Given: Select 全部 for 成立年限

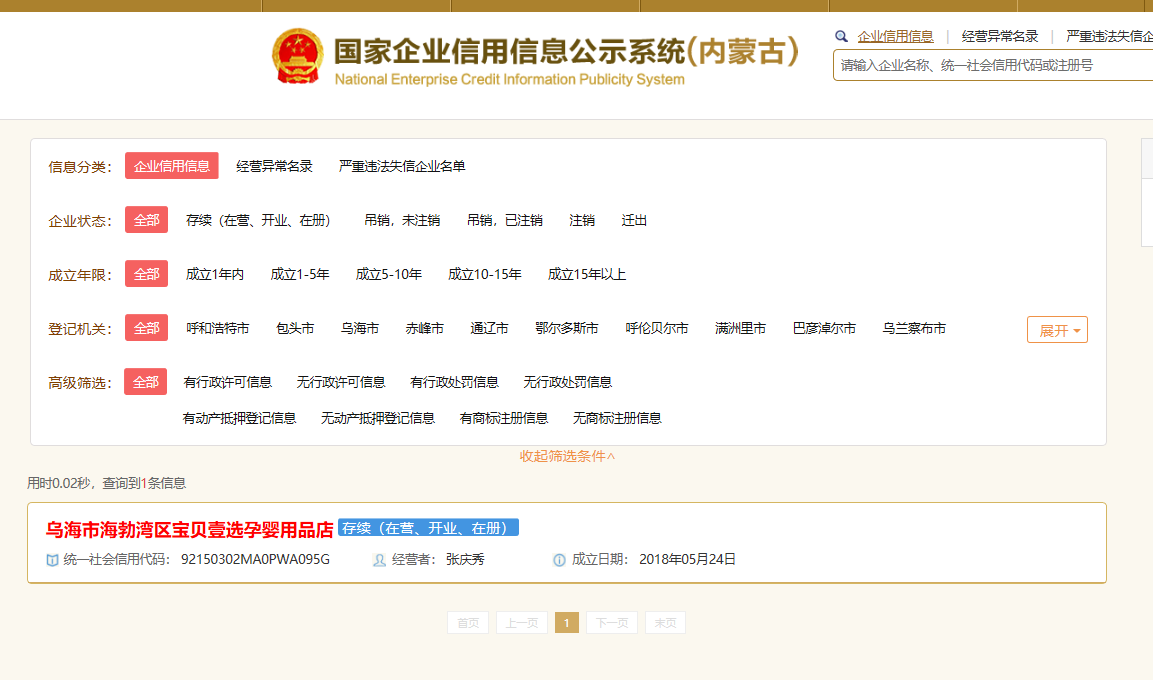Looking at the screenshot, I should point(146,274).
